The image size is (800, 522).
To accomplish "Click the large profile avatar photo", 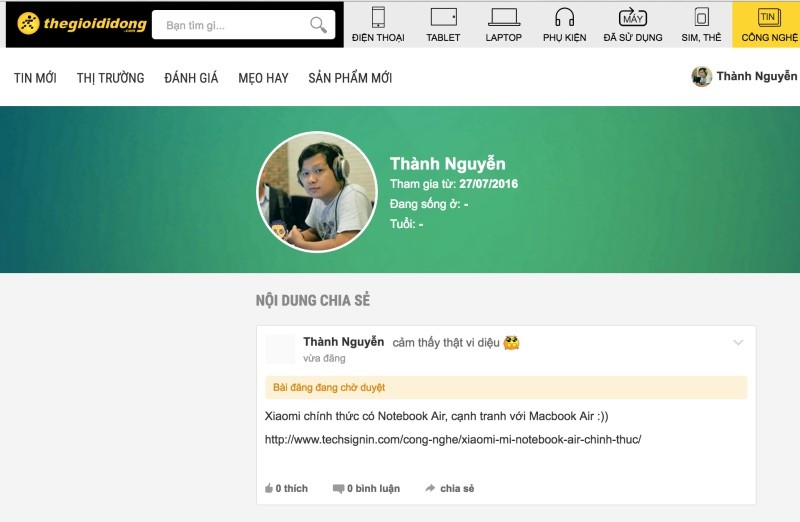I will click(x=317, y=190).
